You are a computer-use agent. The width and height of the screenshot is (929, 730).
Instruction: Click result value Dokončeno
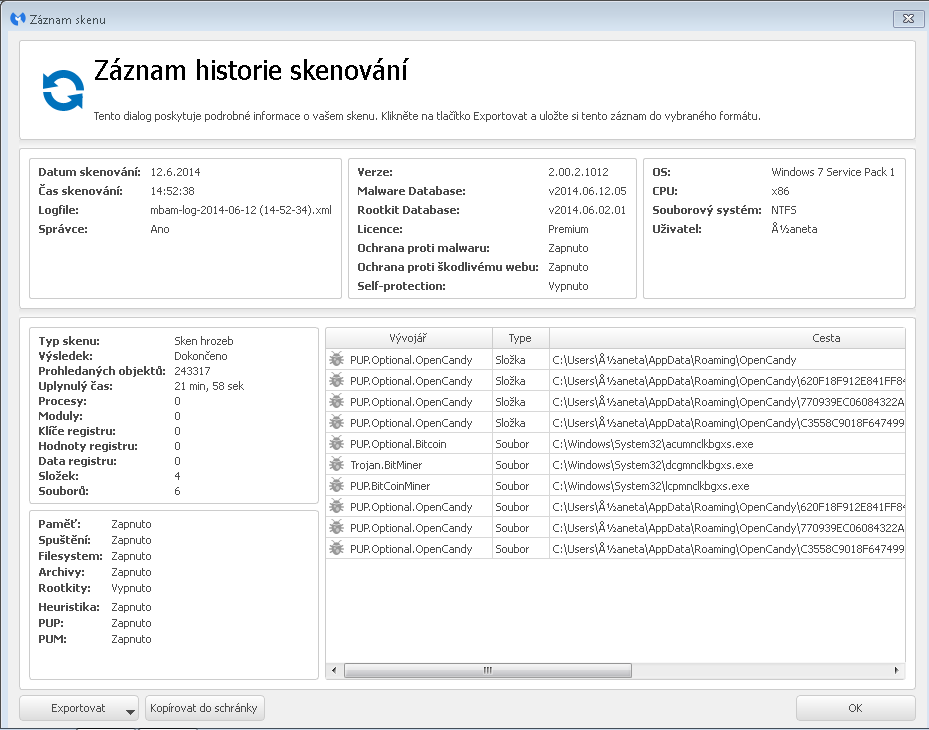tap(201, 356)
